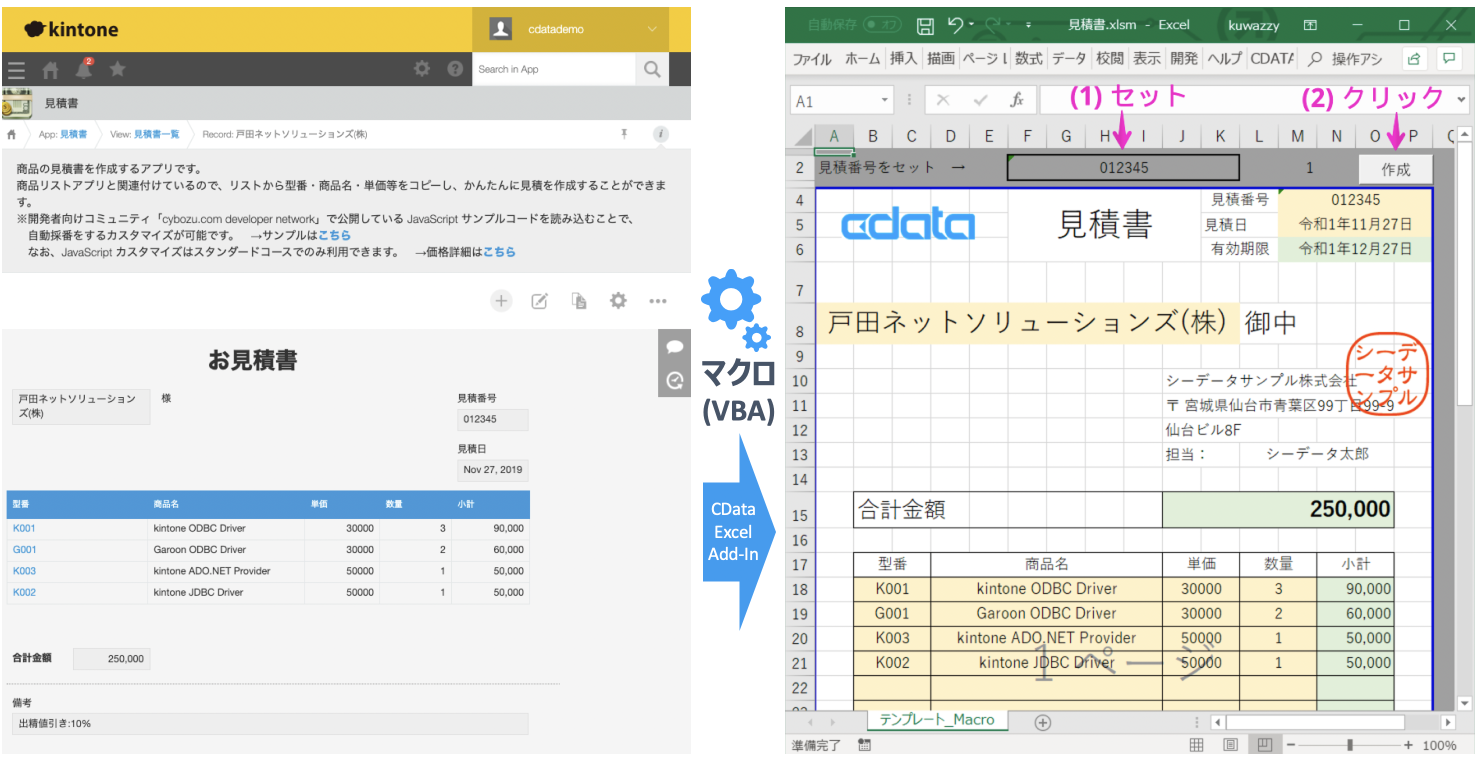The image size is (1477, 763).
Task: Click zoom out minus in Excel
Action: tap(1292, 745)
